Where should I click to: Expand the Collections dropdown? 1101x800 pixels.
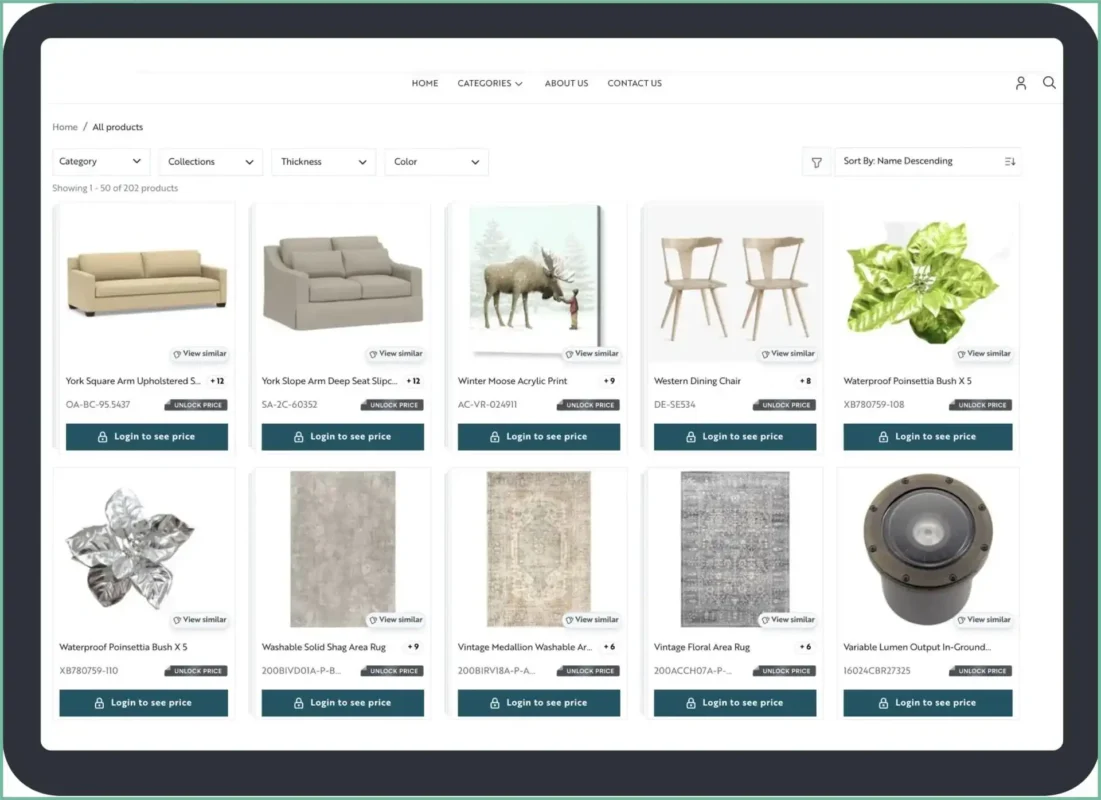point(210,161)
